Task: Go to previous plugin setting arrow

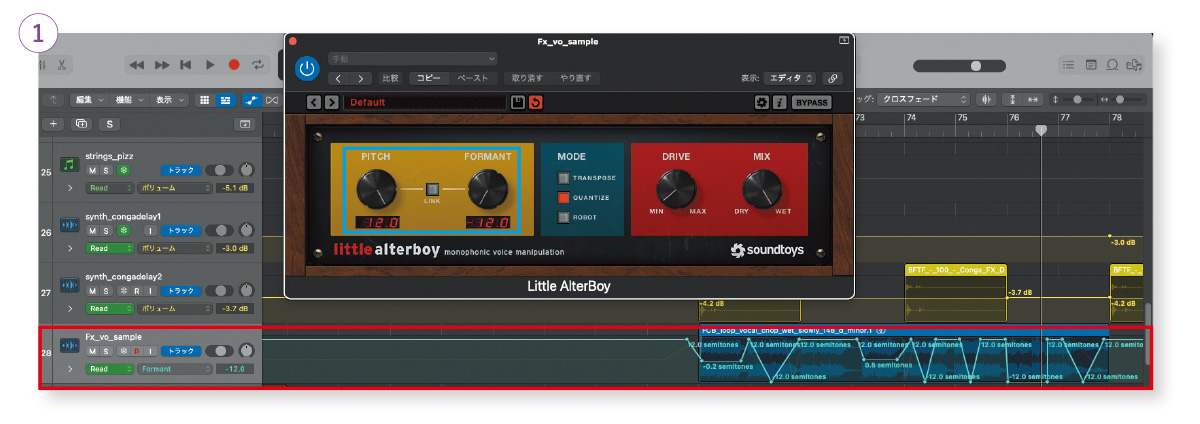Action: pos(339,77)
